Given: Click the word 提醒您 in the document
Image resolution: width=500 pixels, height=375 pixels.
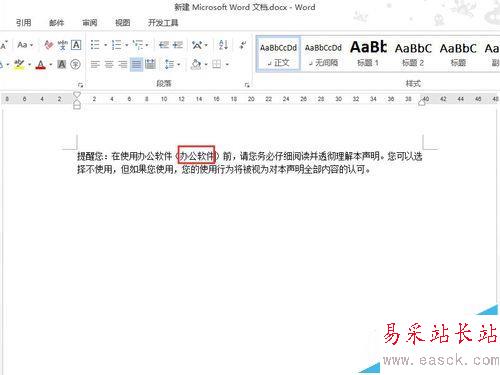Looking at the screenshot, I should click(x=90, y=156).
